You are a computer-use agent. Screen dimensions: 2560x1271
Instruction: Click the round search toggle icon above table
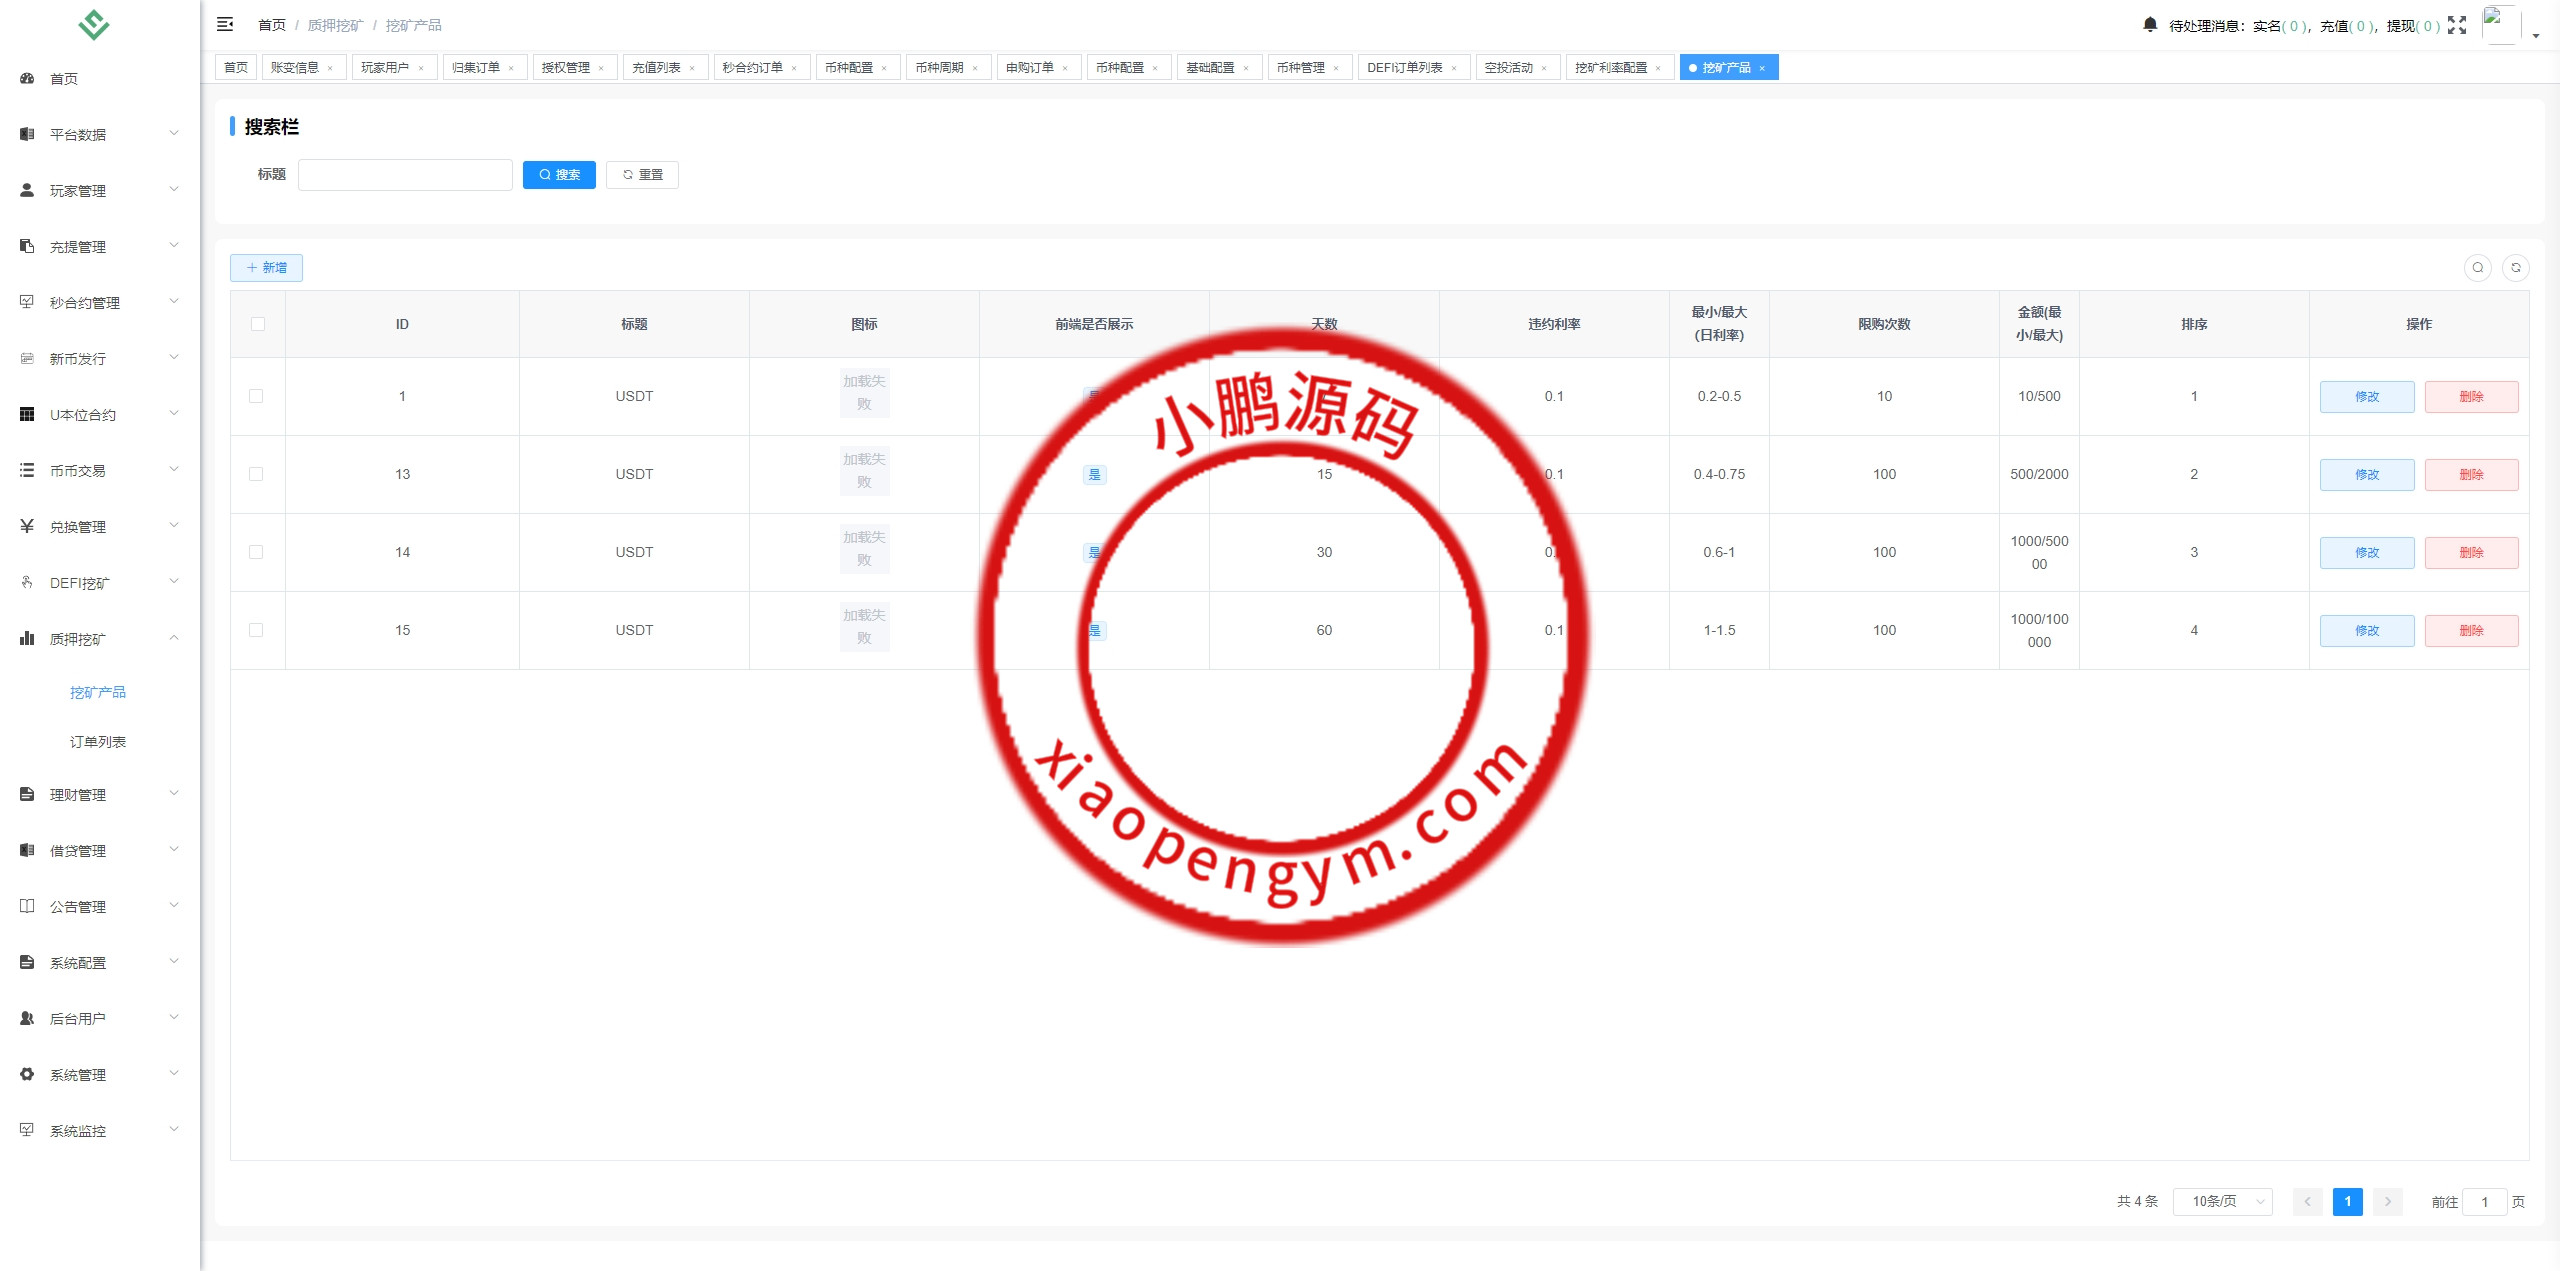pyautogui.click(x=2477, y=267)
